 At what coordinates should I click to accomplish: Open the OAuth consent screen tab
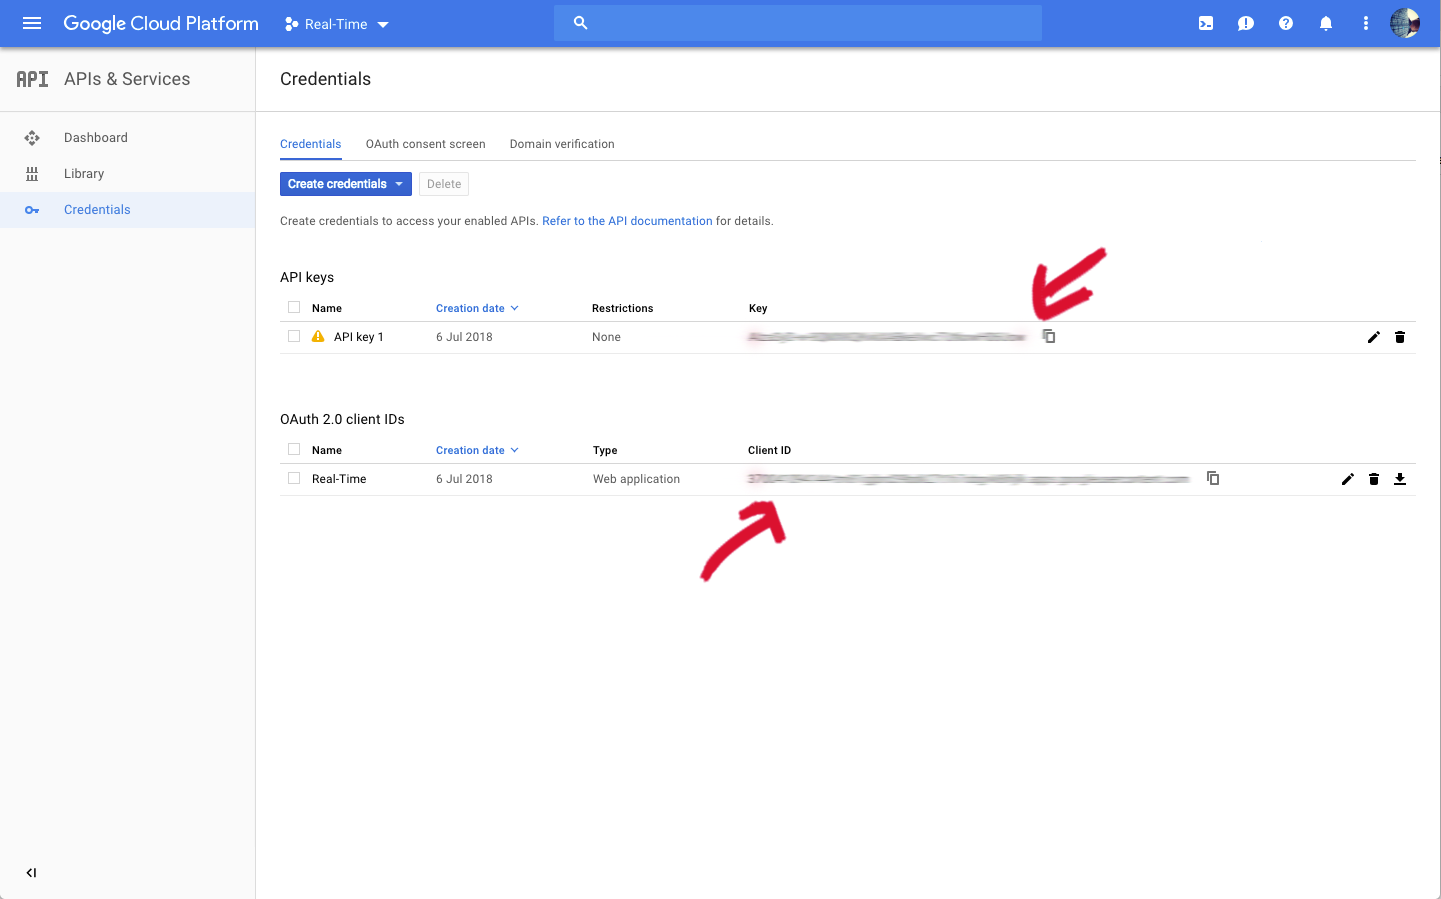tap(426, 144)
